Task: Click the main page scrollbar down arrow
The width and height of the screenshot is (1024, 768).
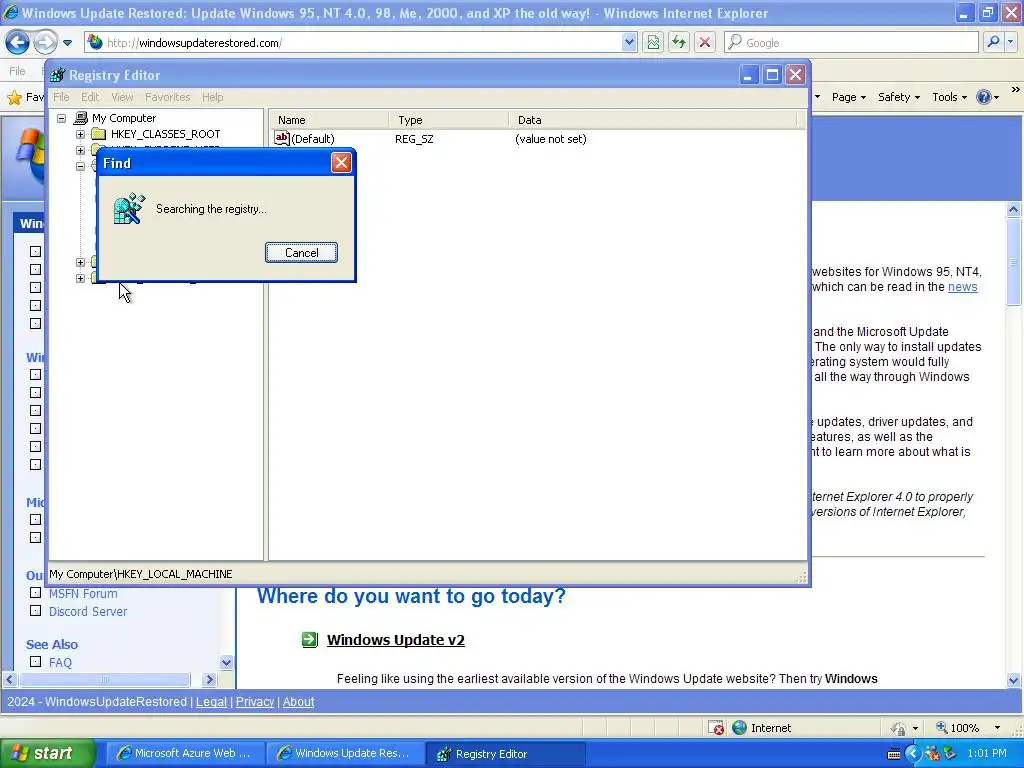Action: [1014, 680]
